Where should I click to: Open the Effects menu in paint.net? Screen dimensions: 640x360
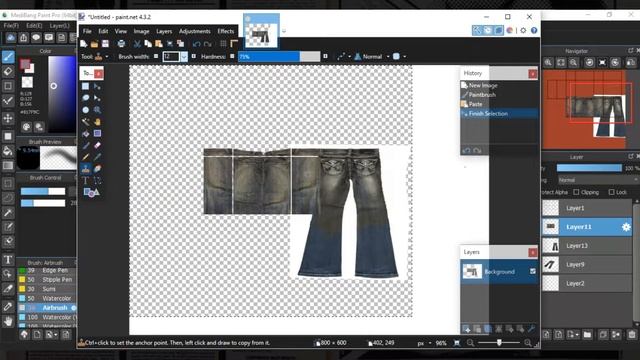point(225,31)
